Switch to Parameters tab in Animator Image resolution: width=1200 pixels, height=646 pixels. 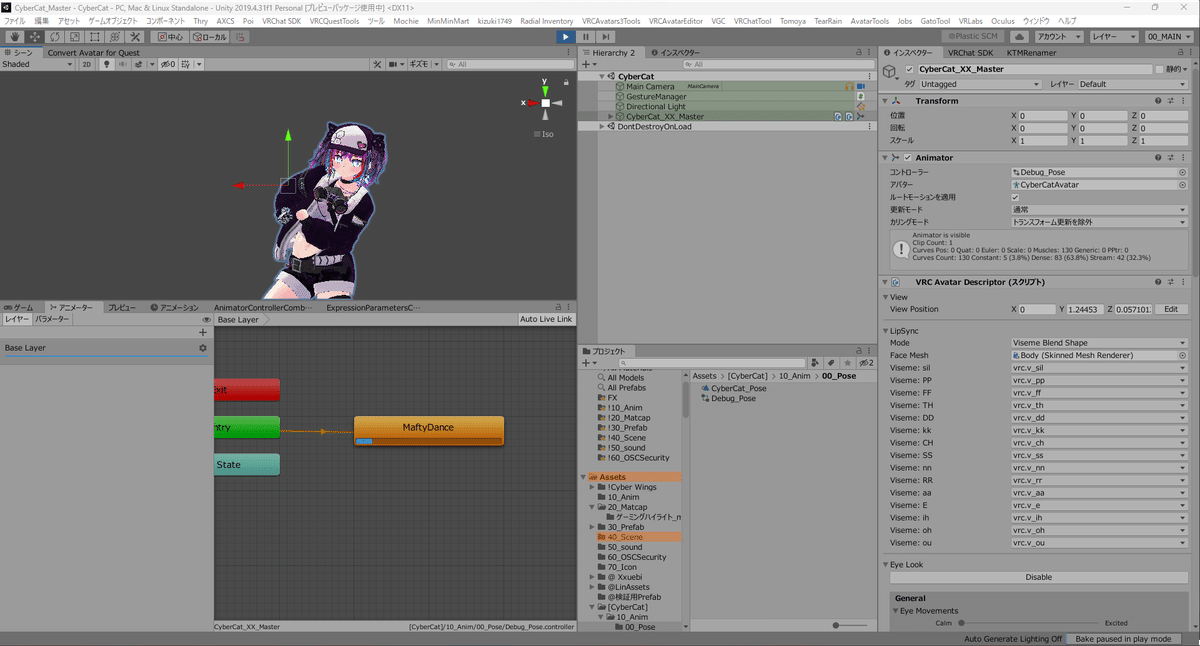(x=52, y=320)
